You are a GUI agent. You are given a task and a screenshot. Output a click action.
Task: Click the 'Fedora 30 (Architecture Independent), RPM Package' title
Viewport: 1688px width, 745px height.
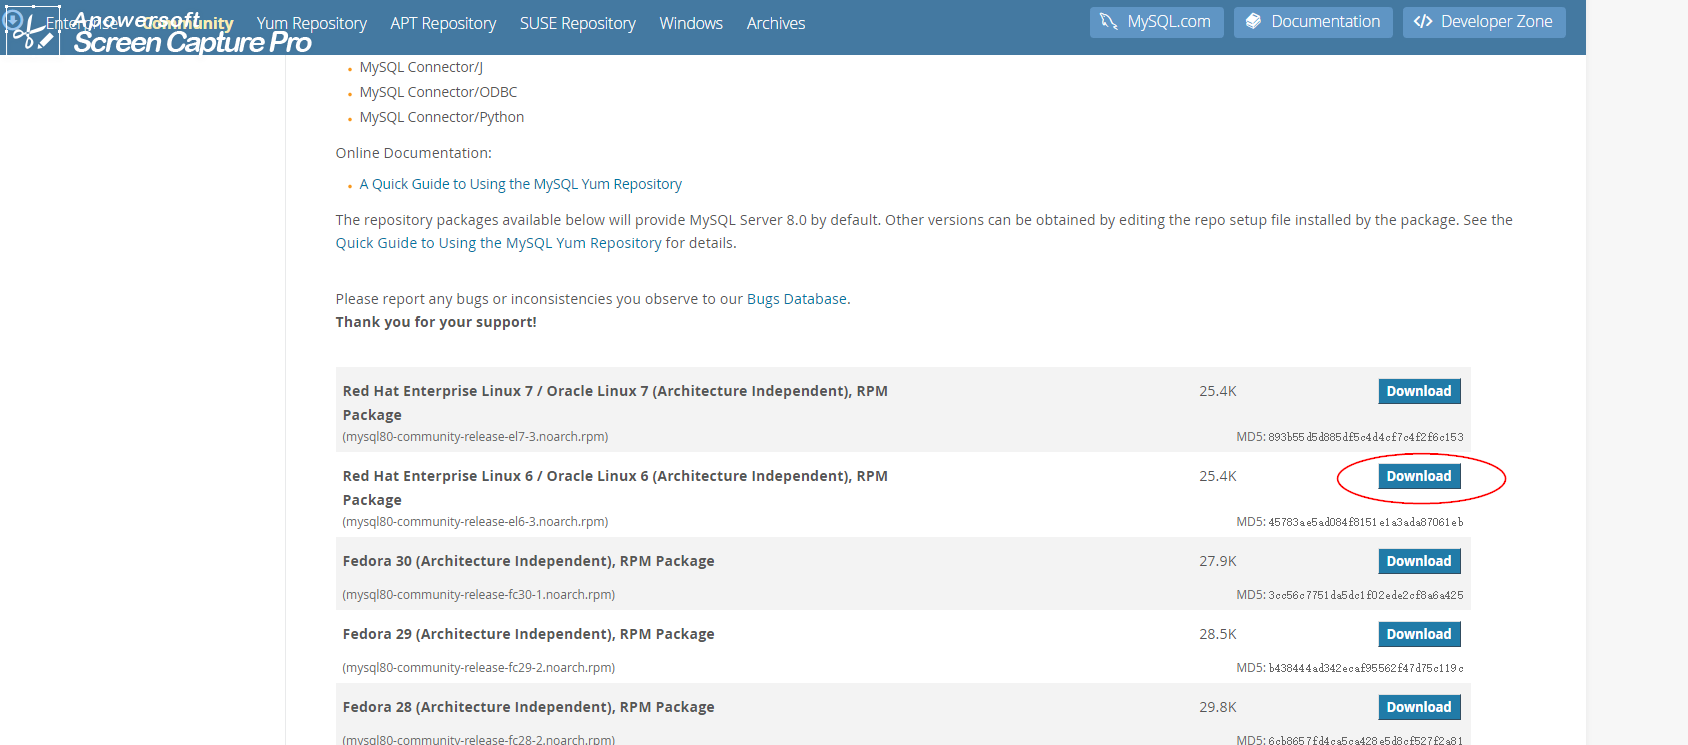pyautogui.click(x=529, y=561)
